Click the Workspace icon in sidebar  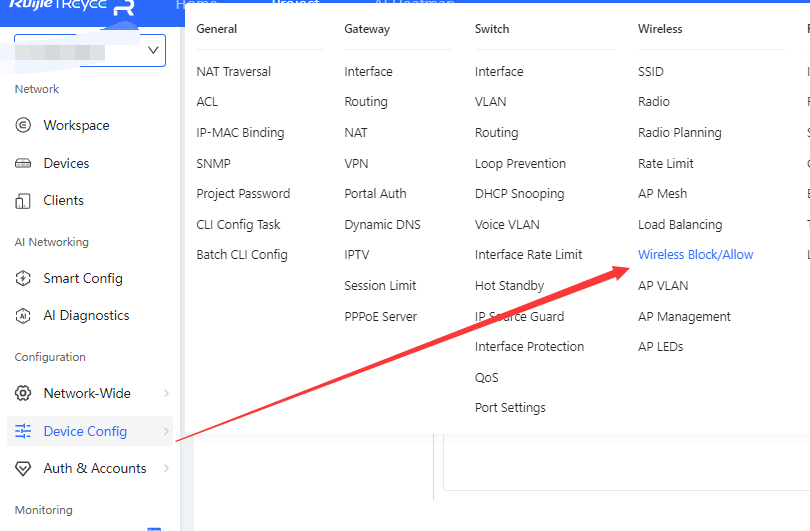23,125
